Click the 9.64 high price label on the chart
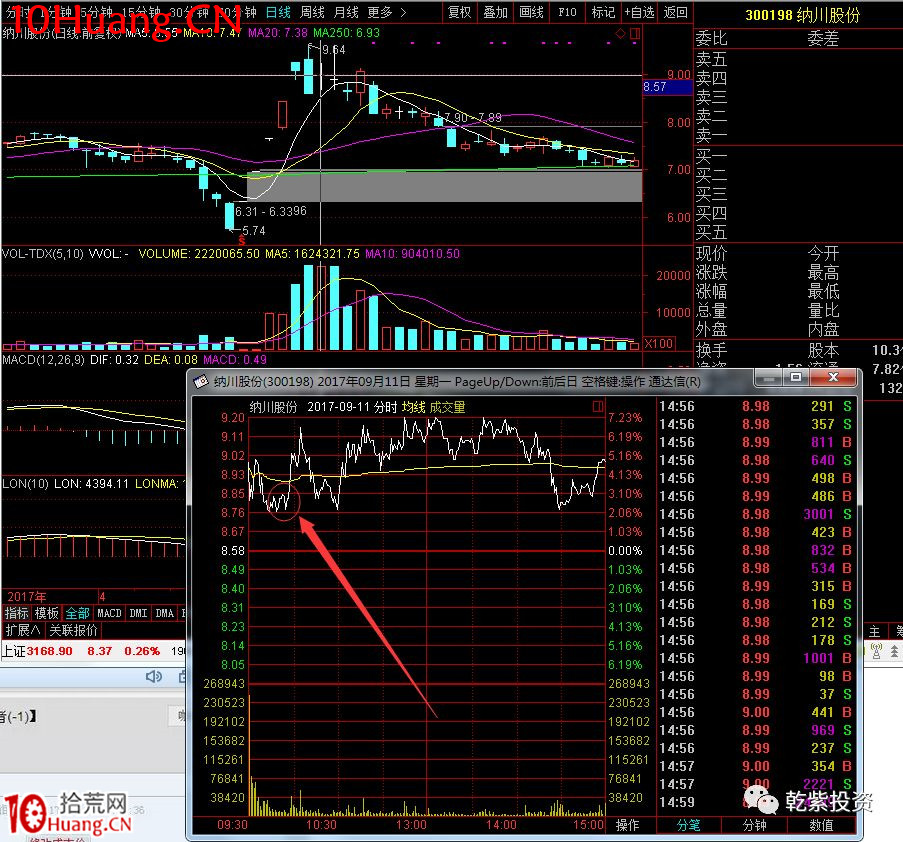The height and width of the screenshot is (842, 903). pos(333,50)
